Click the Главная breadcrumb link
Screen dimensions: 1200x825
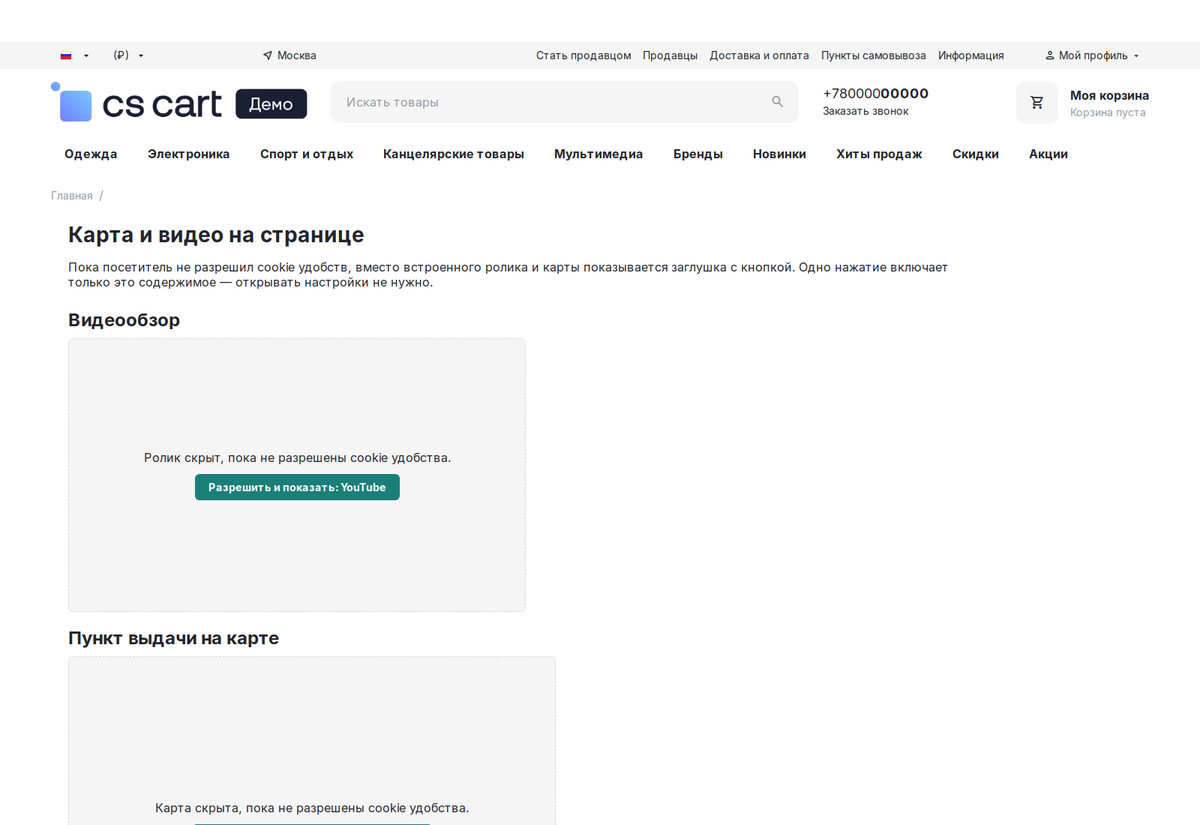(72, 196)
